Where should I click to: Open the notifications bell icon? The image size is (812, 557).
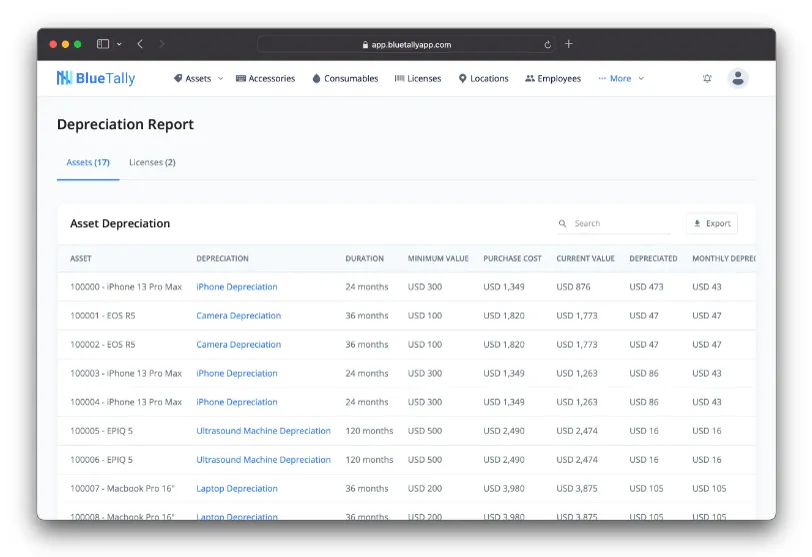coord(707,79)
